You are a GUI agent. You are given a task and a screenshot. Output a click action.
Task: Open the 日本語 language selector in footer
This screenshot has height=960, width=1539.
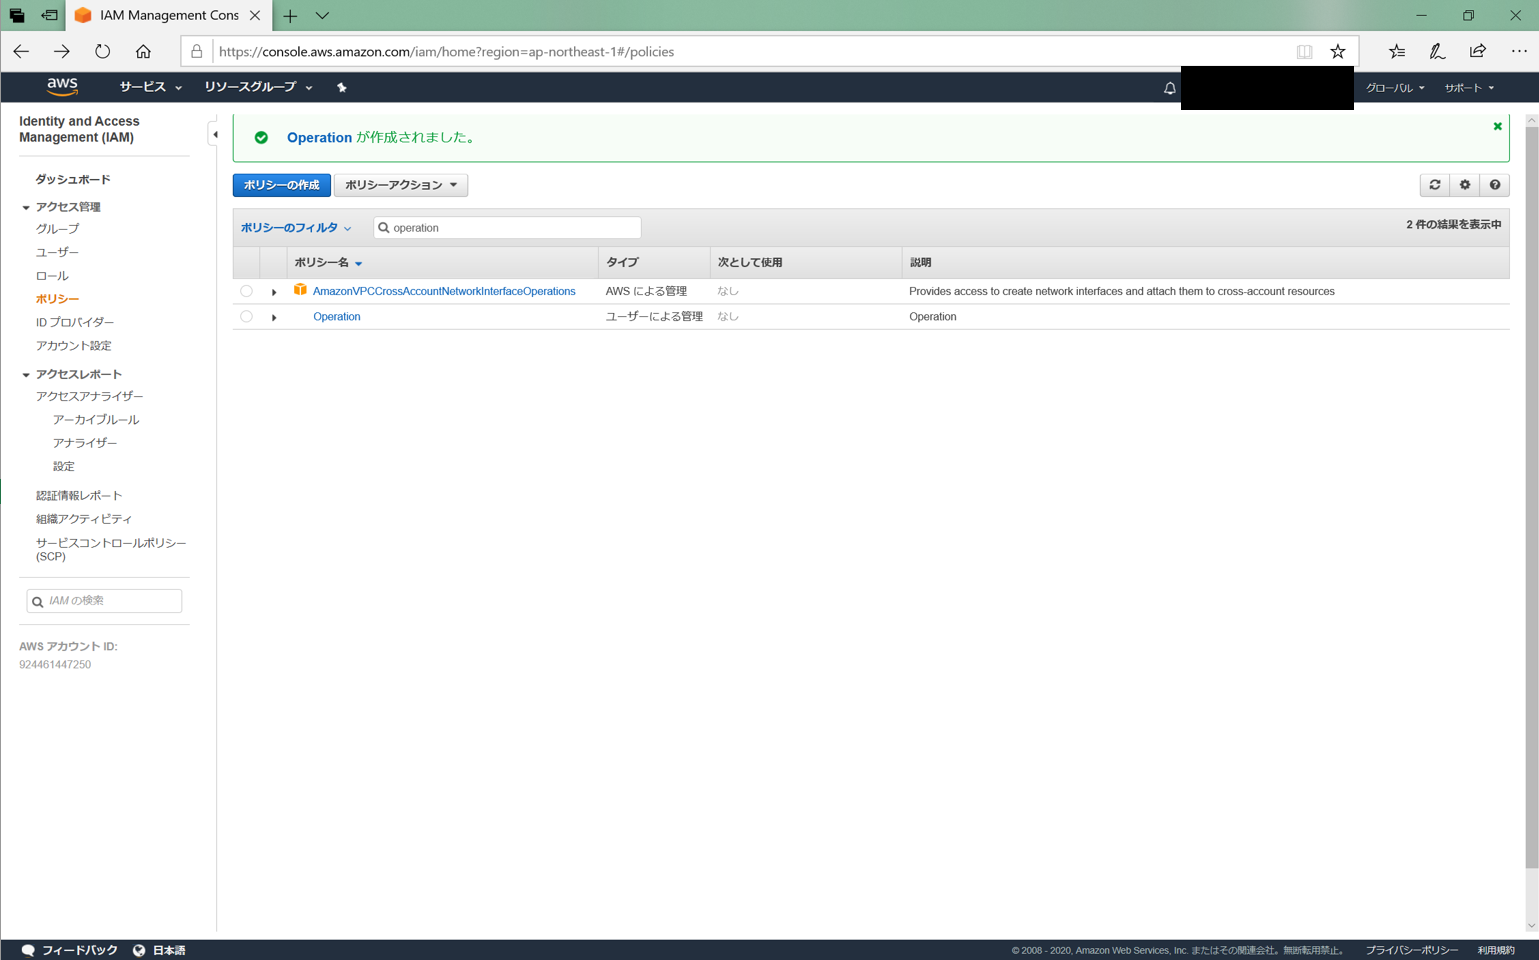159,950
